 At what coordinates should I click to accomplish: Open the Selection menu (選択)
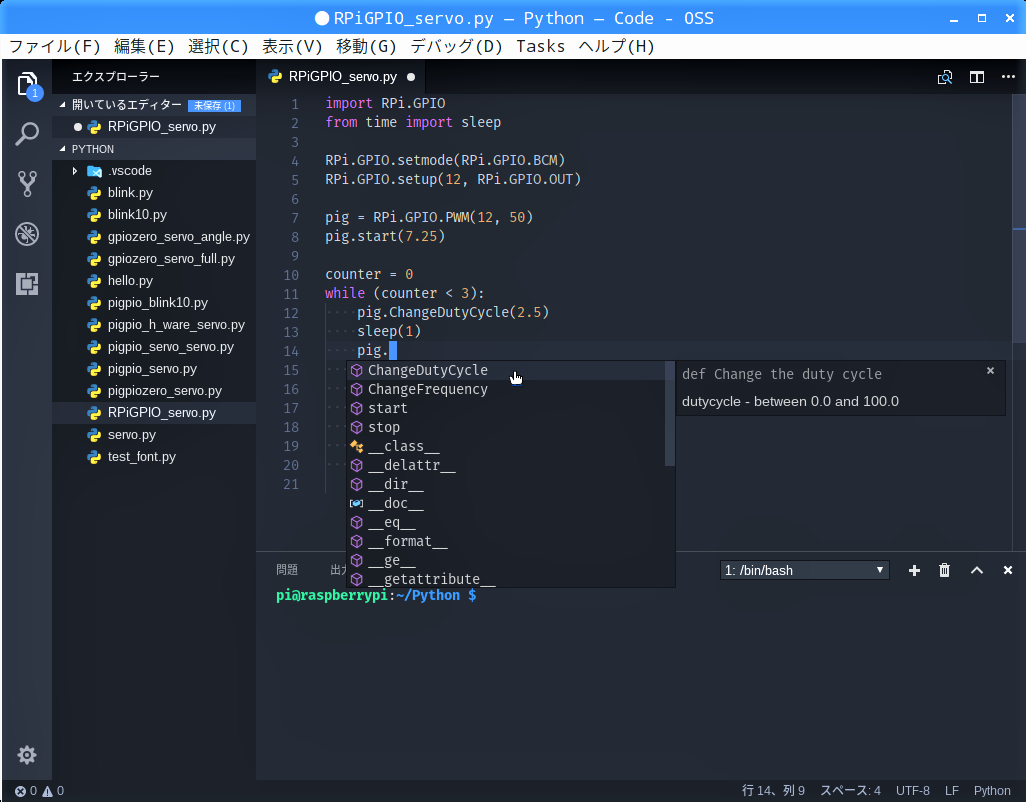[x=218, y=46]
